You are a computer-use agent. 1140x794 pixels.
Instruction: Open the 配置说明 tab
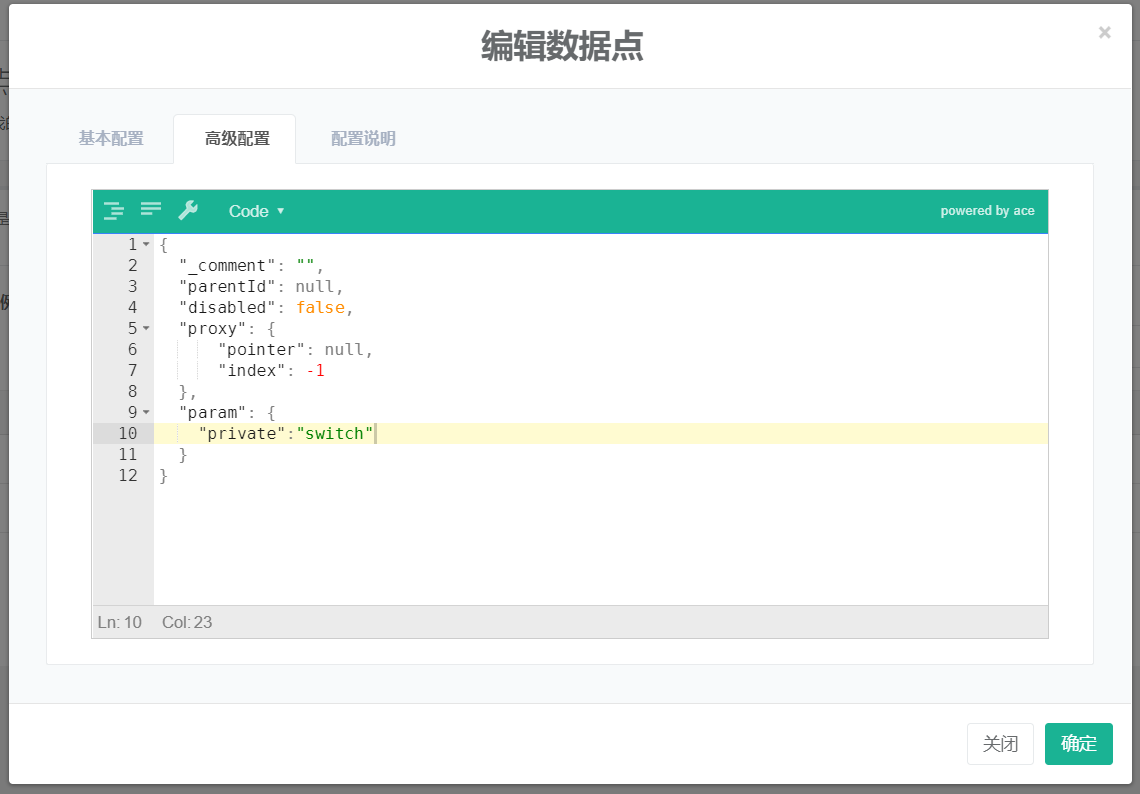(363, 139)
